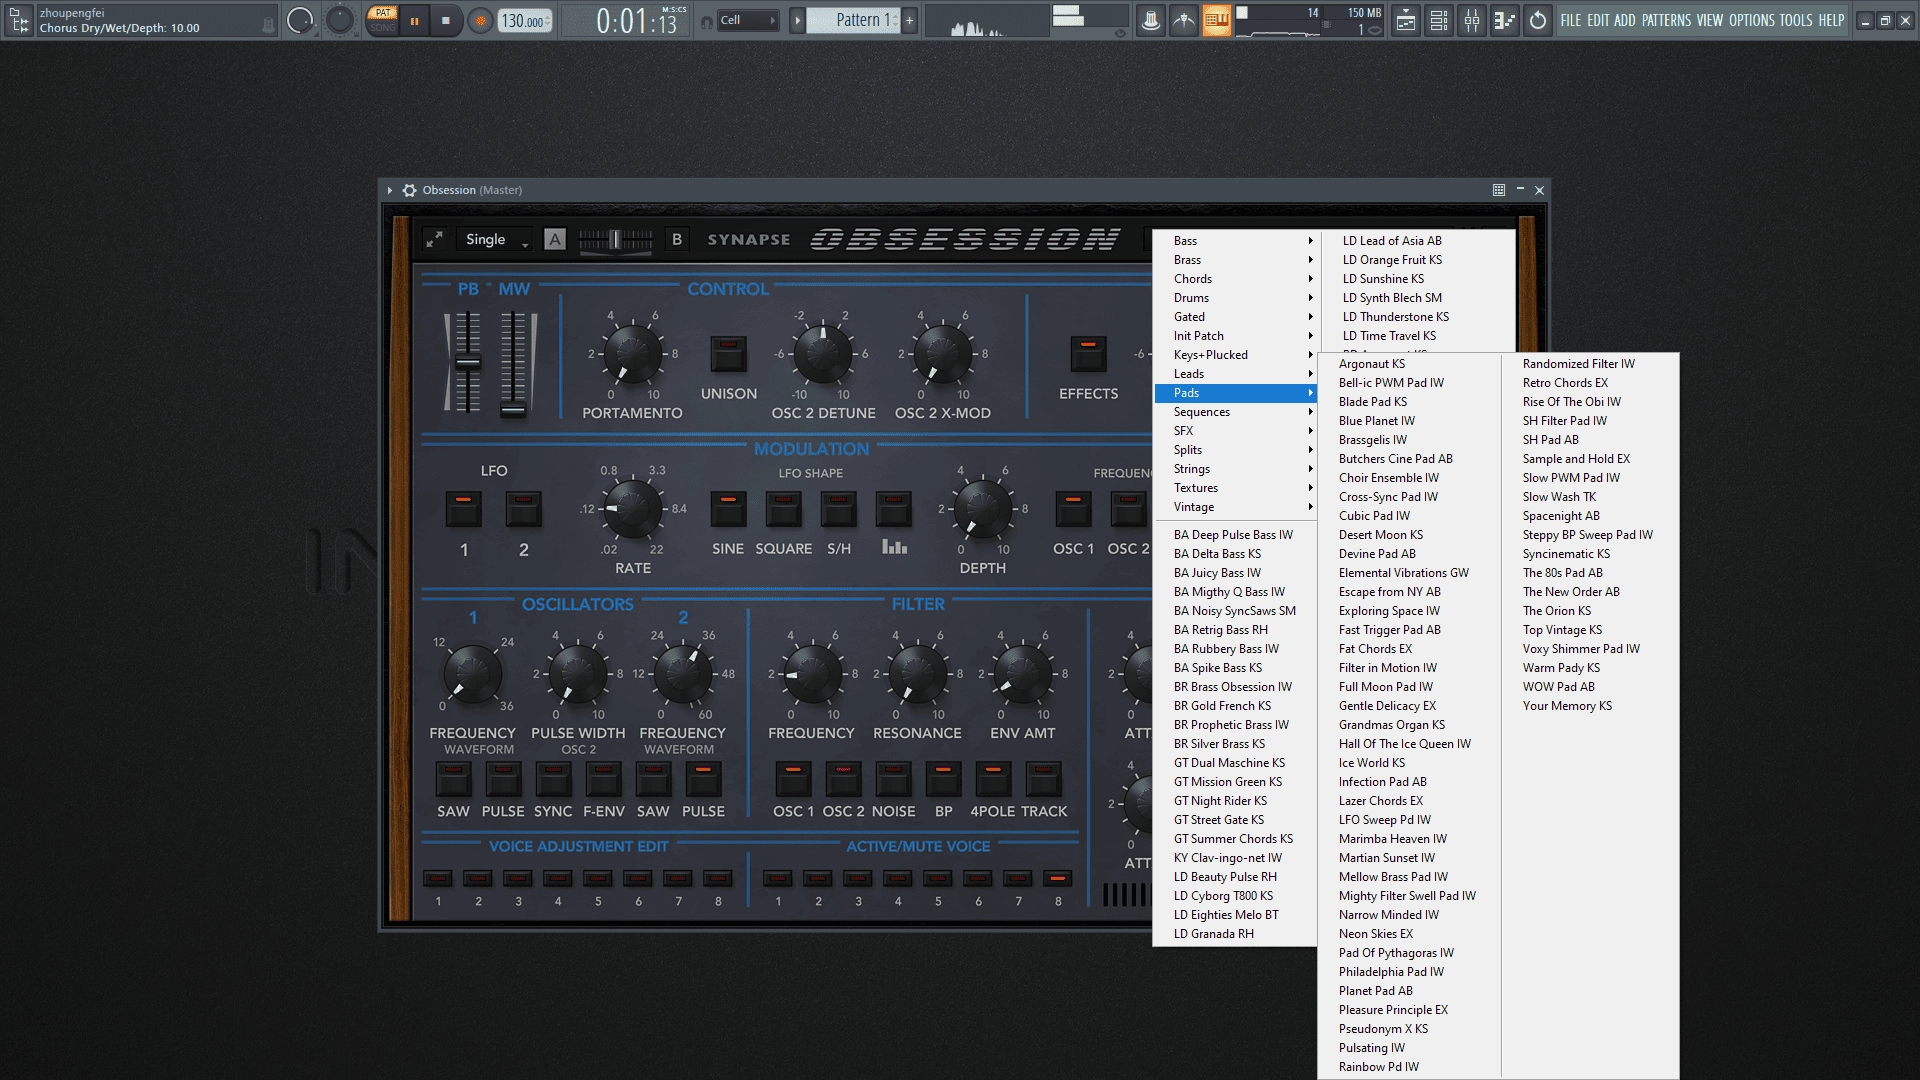This screenshot has width=1920, height=1080.
Task: Choose the Hall Of The Ice Queen IW preset
Action: click(x=1410, y=744)
